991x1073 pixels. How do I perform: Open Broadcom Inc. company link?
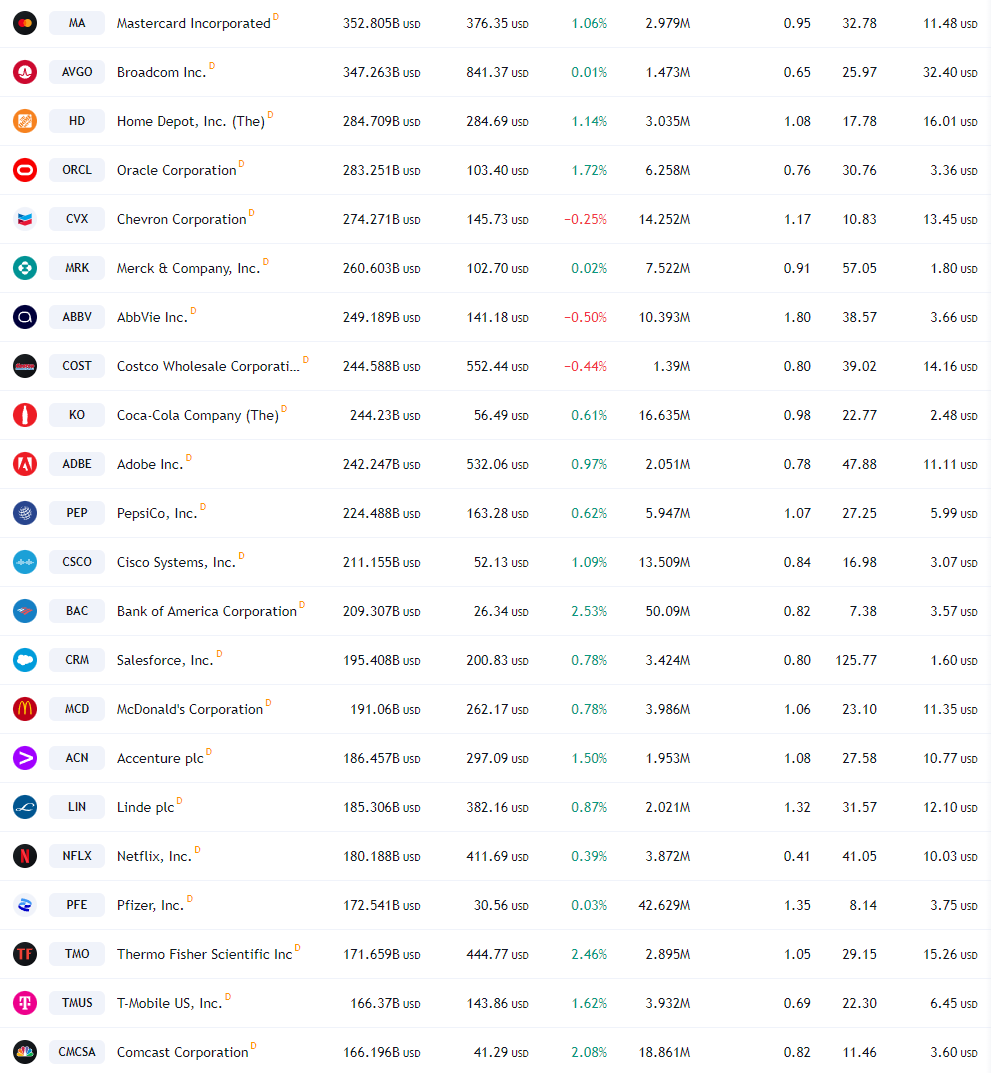tap(162, 72)
